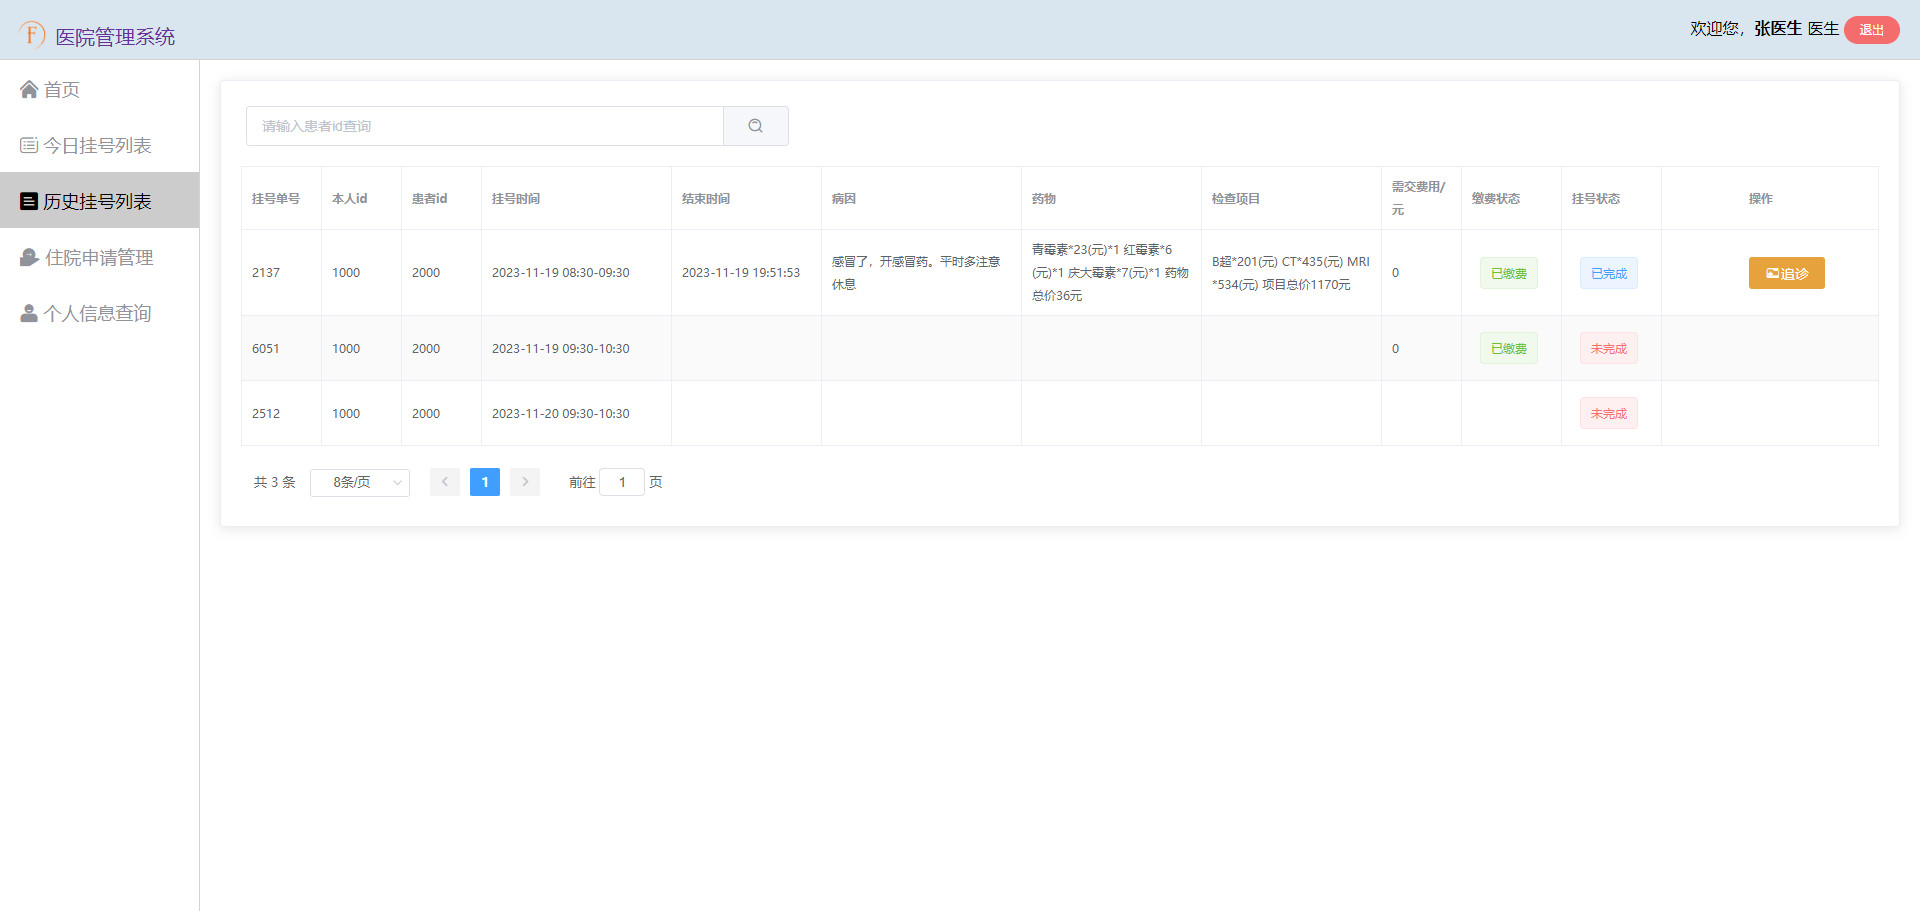The image size is (1920, 911).
Task: Click 需交费用/元 column header
Action: (x=1421, y=198)
